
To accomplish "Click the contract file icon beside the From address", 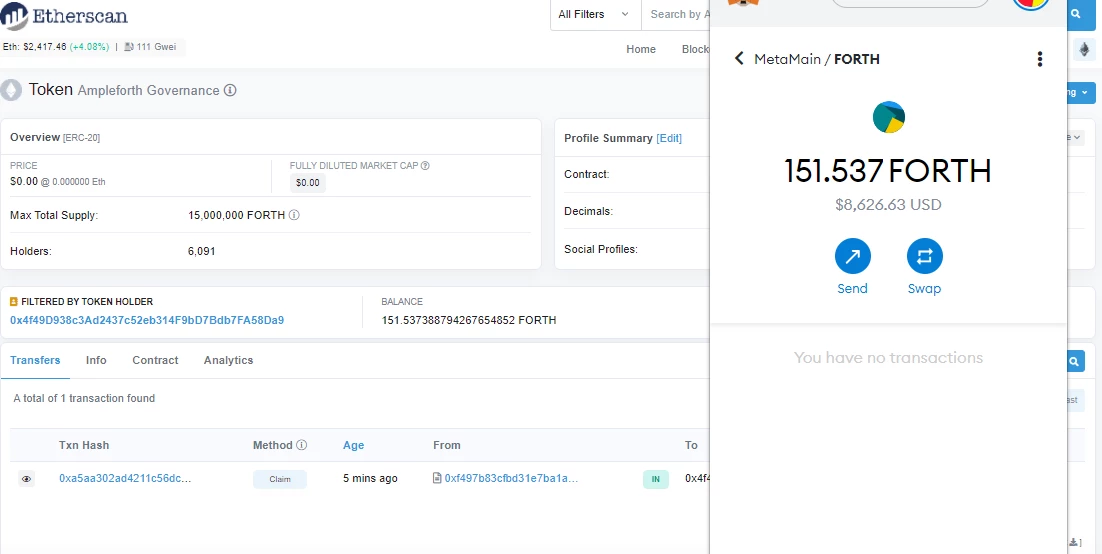I will click(437, 478).
